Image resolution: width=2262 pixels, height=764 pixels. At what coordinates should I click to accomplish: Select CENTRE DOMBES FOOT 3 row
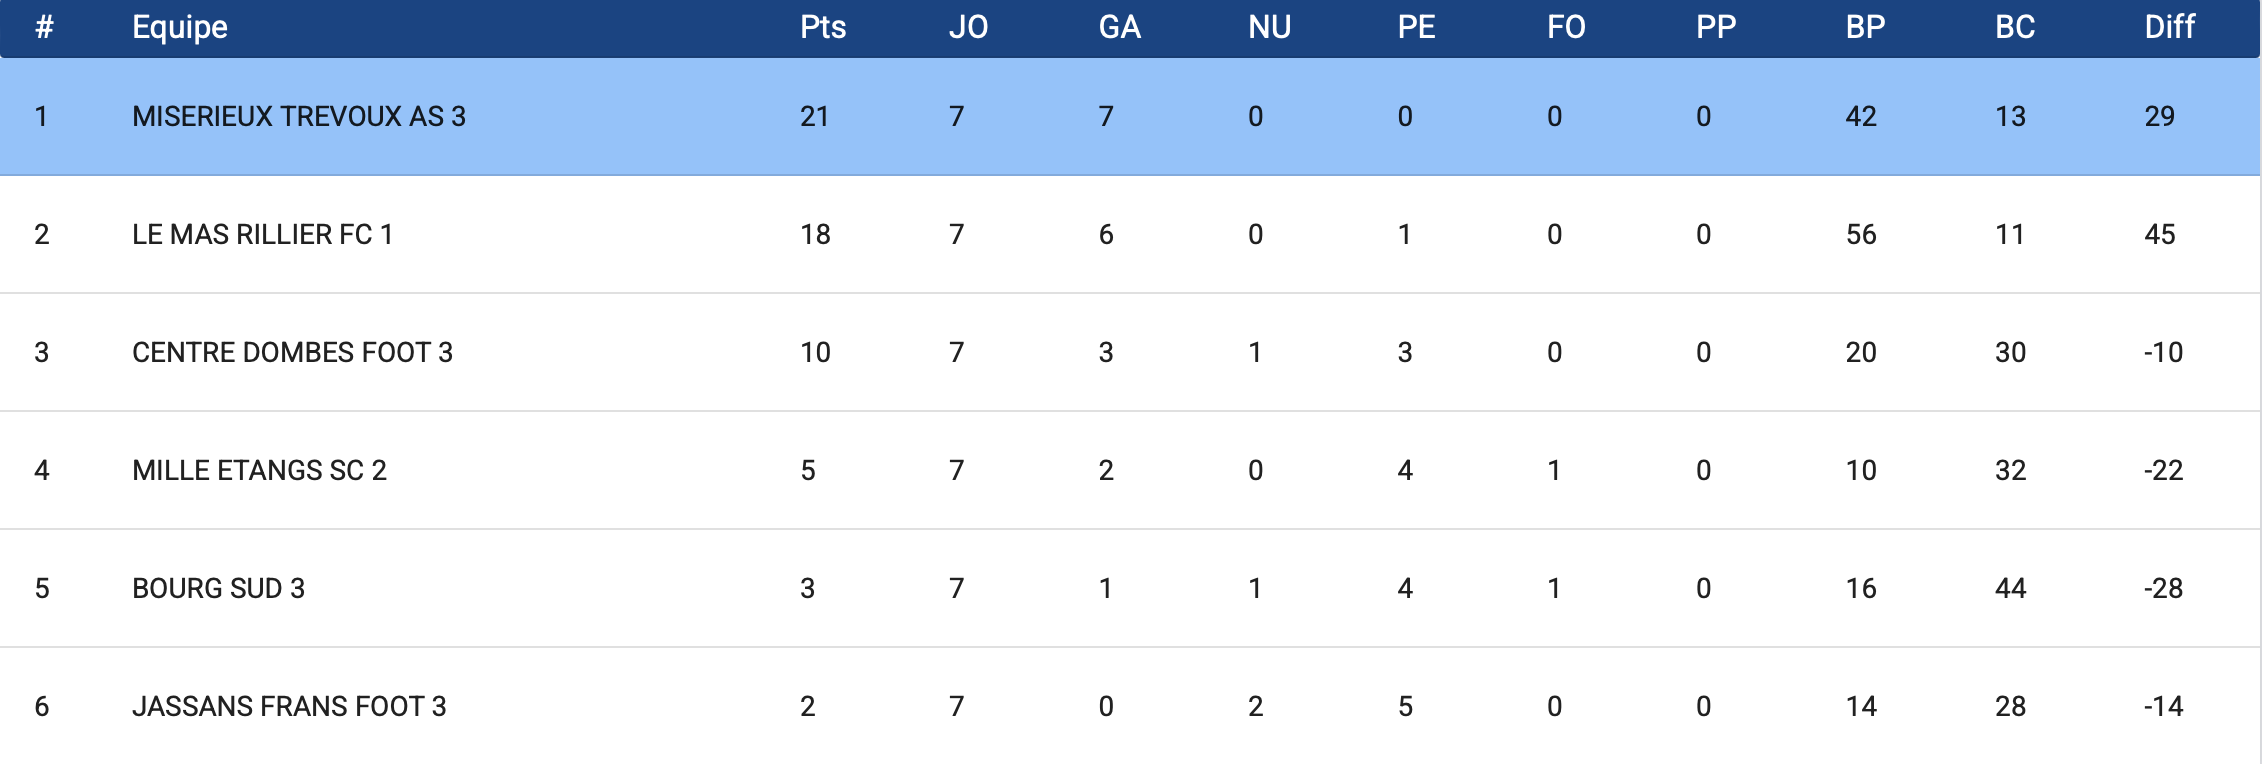click(292, 353)
